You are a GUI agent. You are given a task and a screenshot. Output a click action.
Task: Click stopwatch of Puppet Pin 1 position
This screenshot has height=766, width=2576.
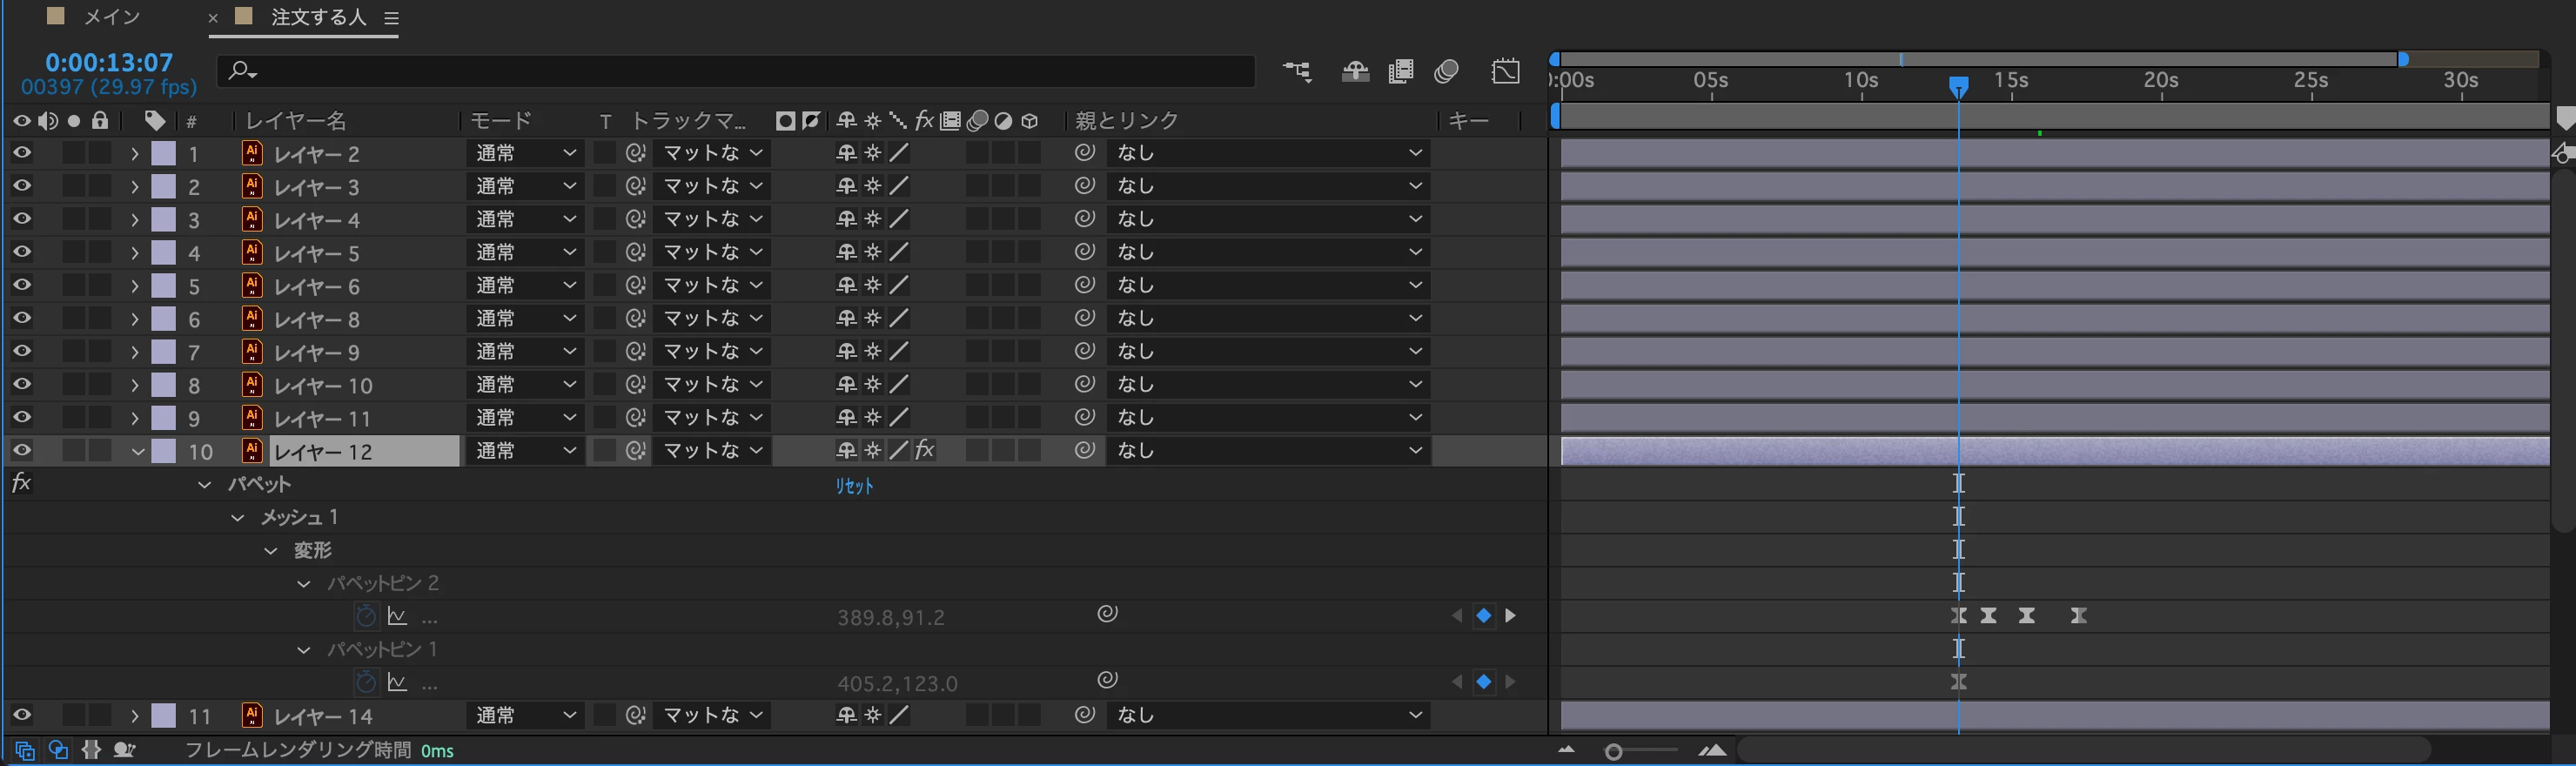[366, 682]
